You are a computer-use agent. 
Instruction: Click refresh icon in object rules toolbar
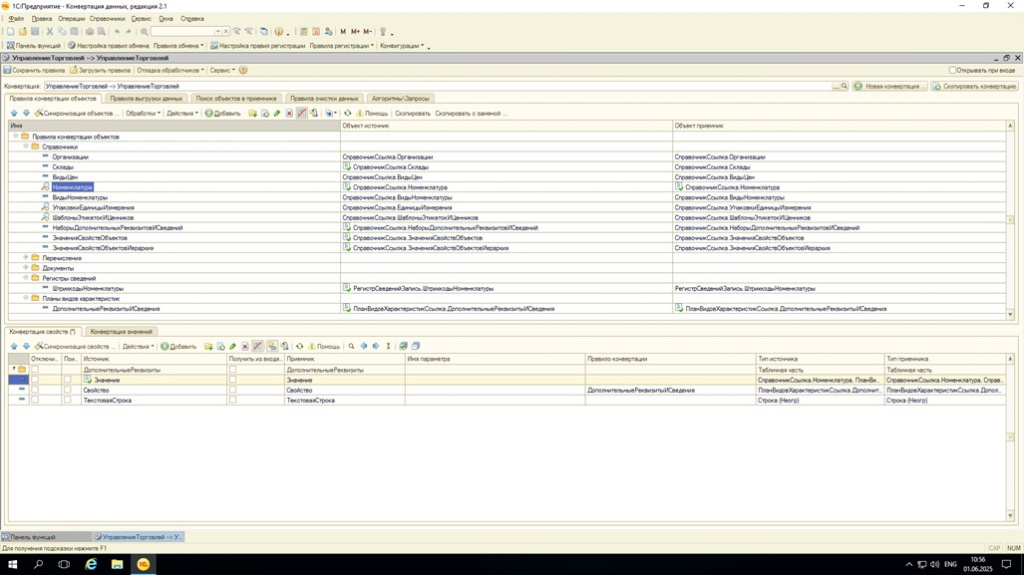click(x=347, y=113)
